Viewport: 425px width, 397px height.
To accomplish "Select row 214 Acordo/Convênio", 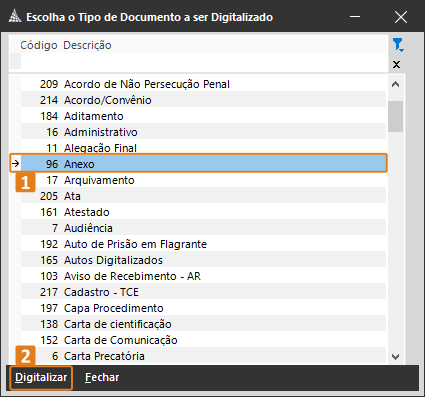I will click(x=203, y=100).
